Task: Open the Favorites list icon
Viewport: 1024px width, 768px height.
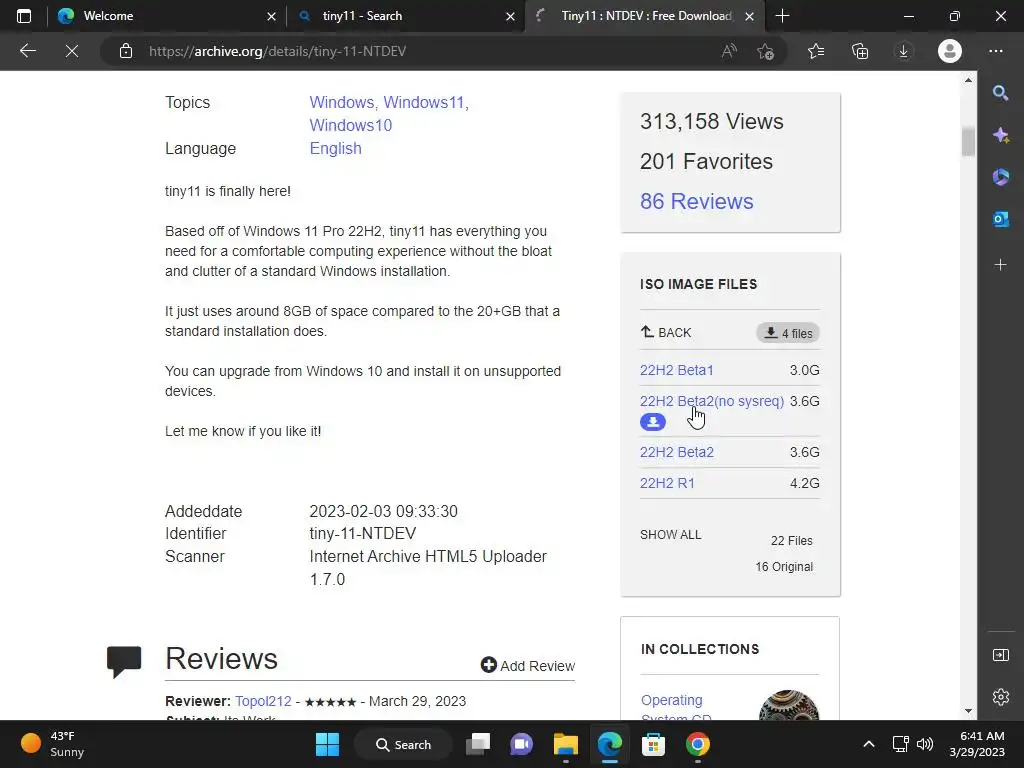Action: click(x=816, y=51)
